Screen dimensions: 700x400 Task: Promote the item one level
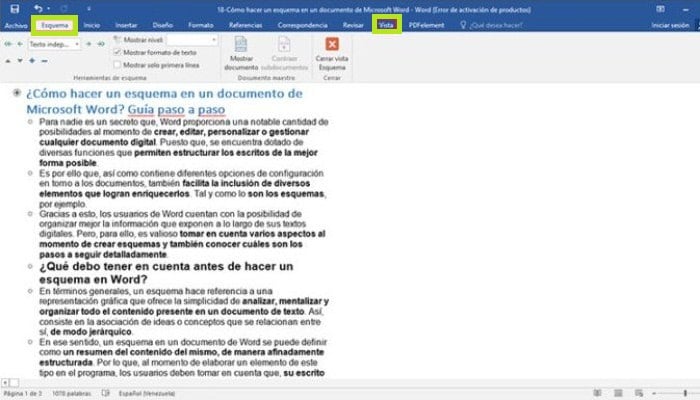click(x=20, y=44)
